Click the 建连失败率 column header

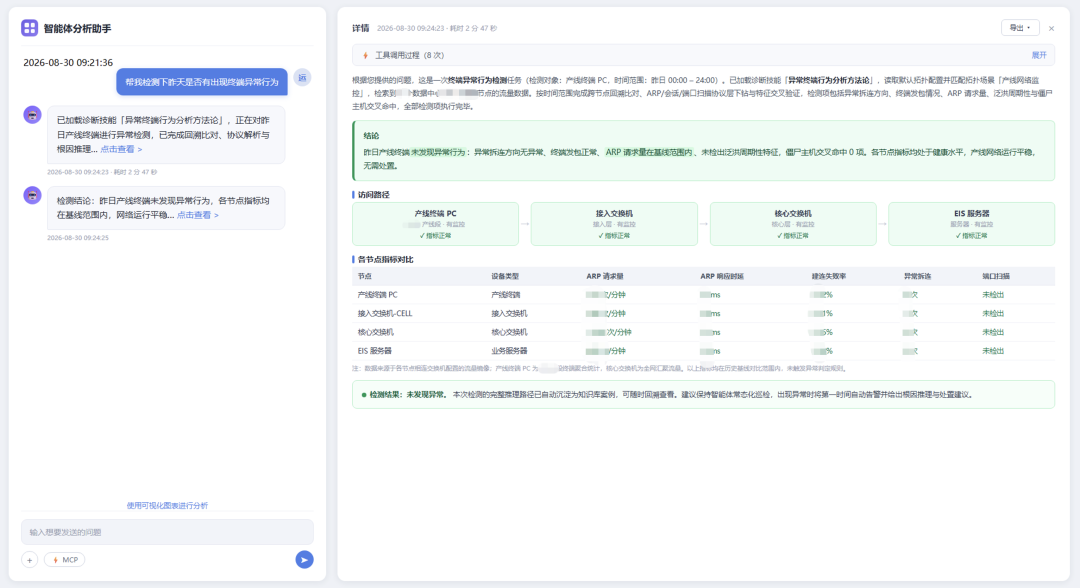point(829,276)
